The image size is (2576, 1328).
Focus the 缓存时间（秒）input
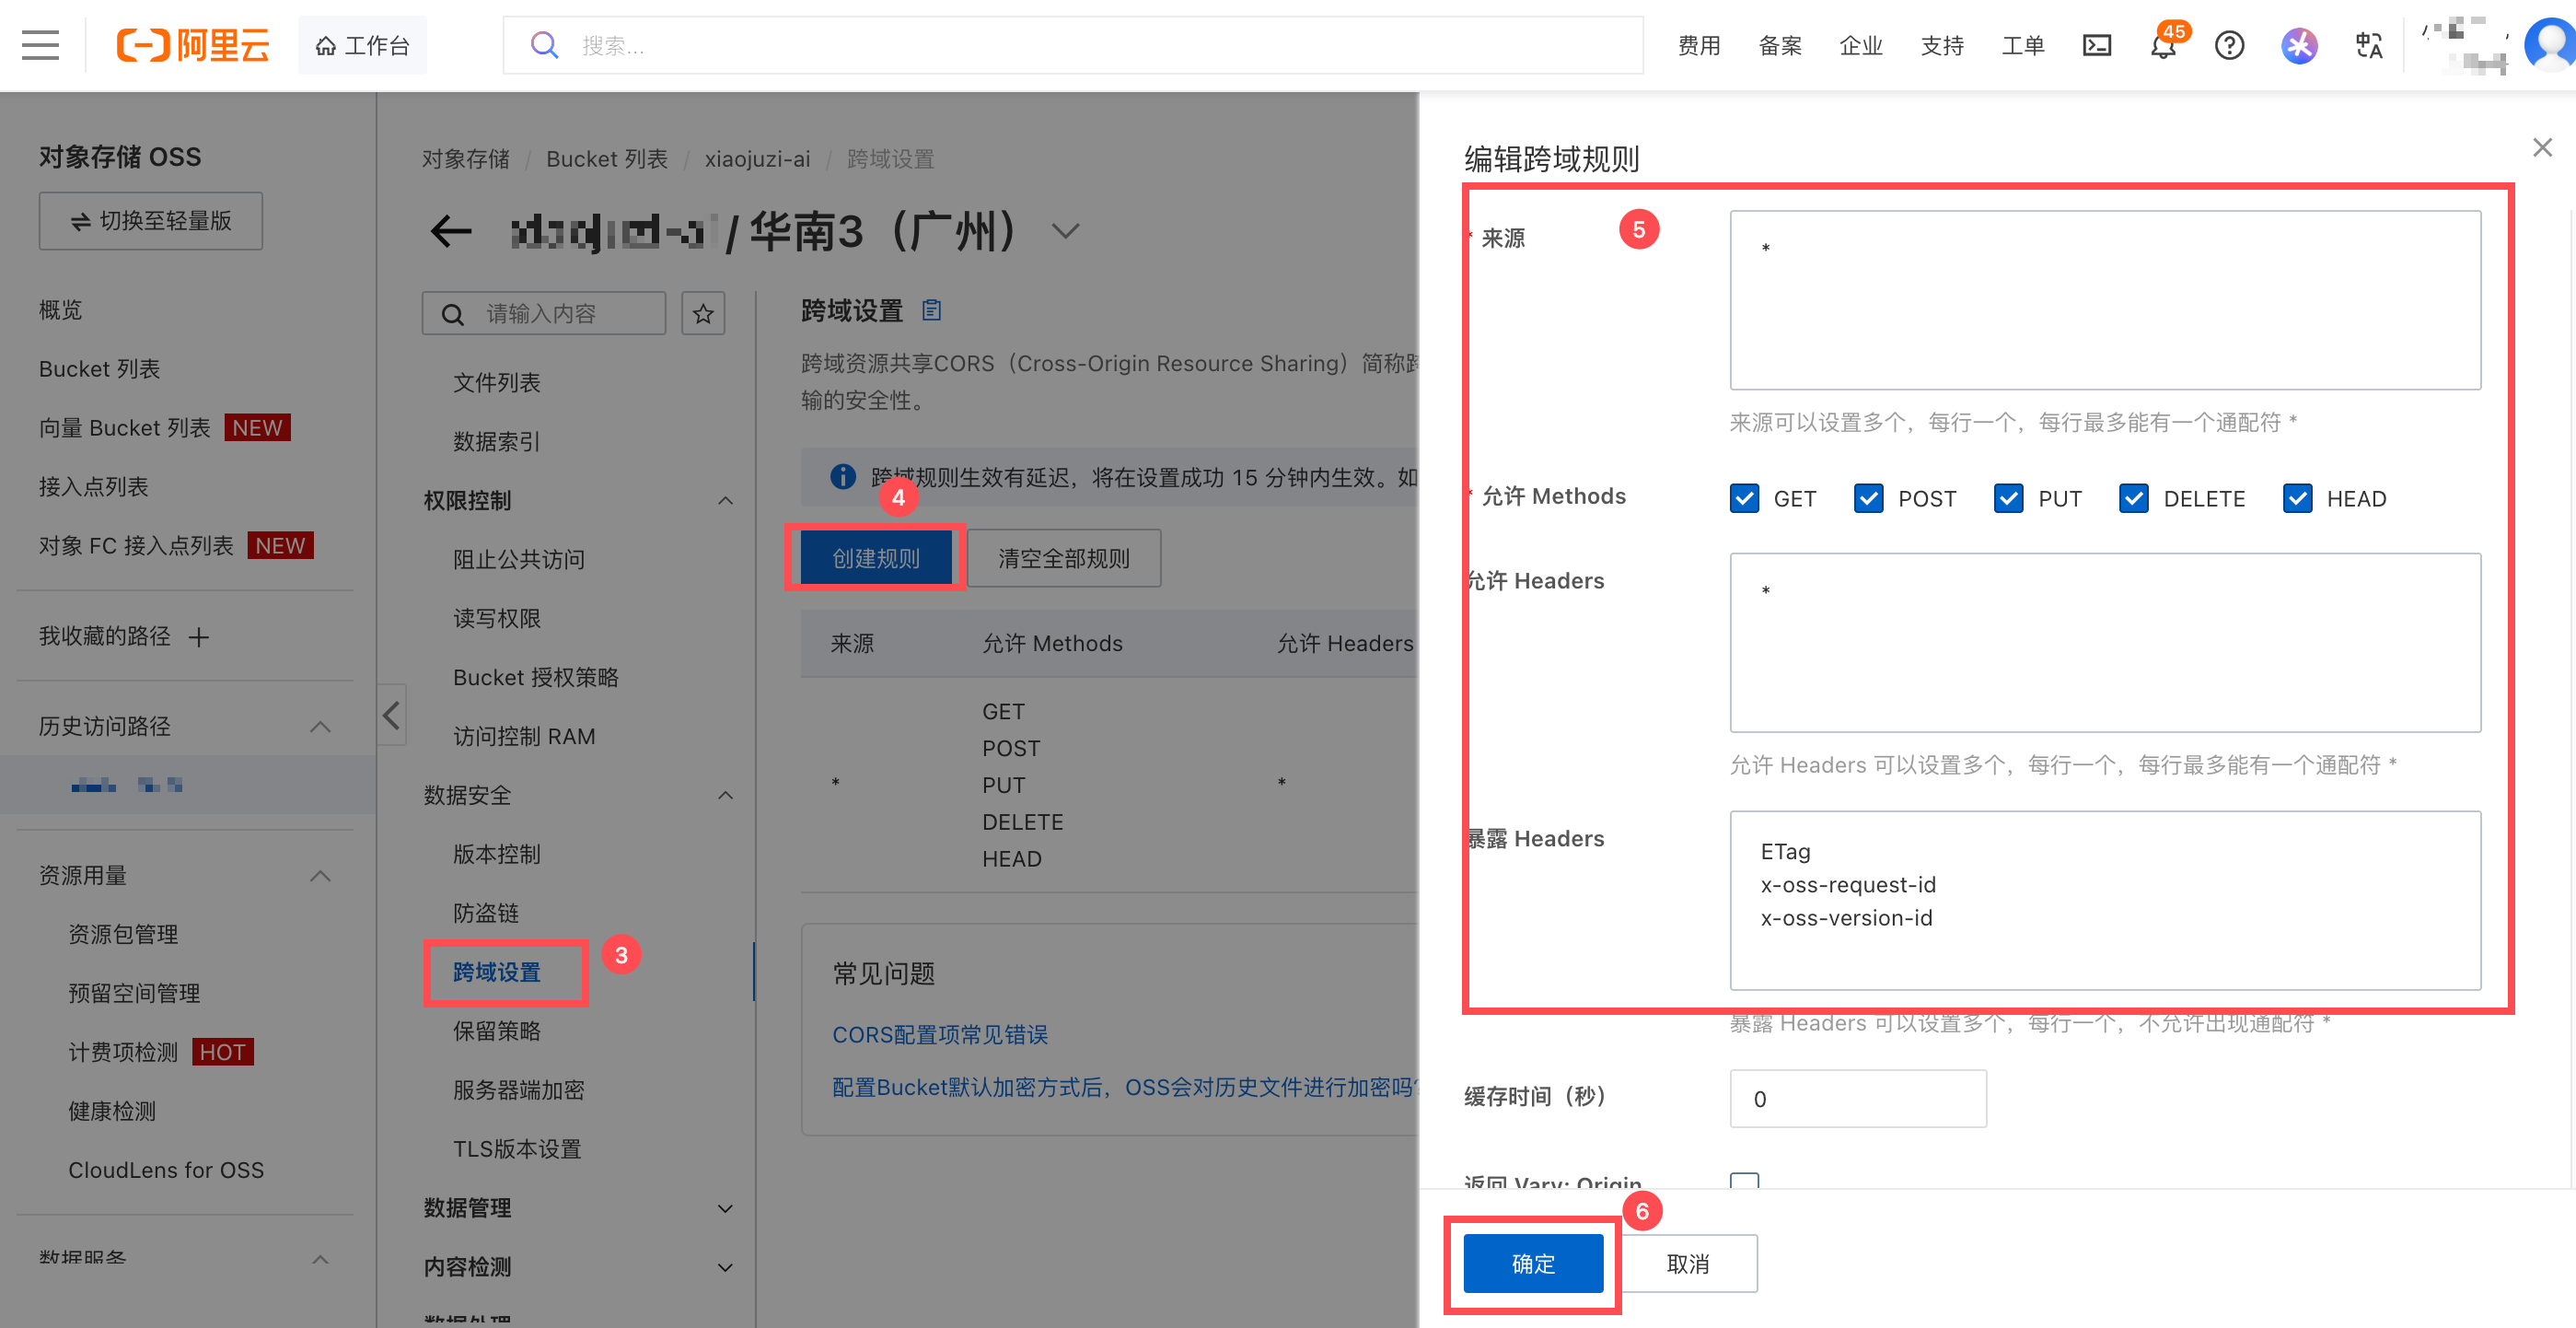(x=1858, y=1099)
